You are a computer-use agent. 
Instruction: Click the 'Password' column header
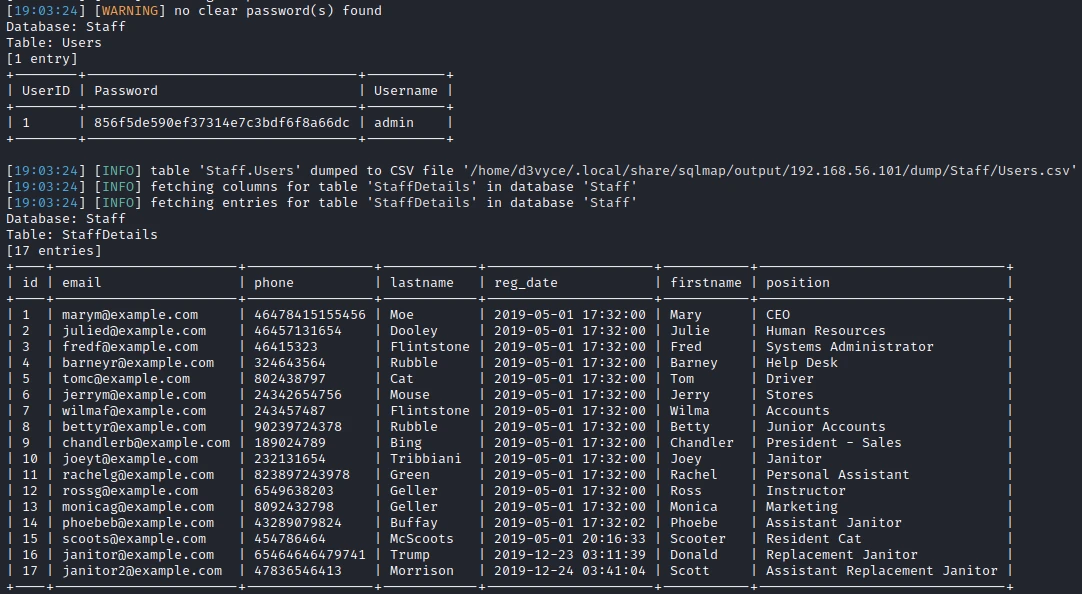coord(126,91)
